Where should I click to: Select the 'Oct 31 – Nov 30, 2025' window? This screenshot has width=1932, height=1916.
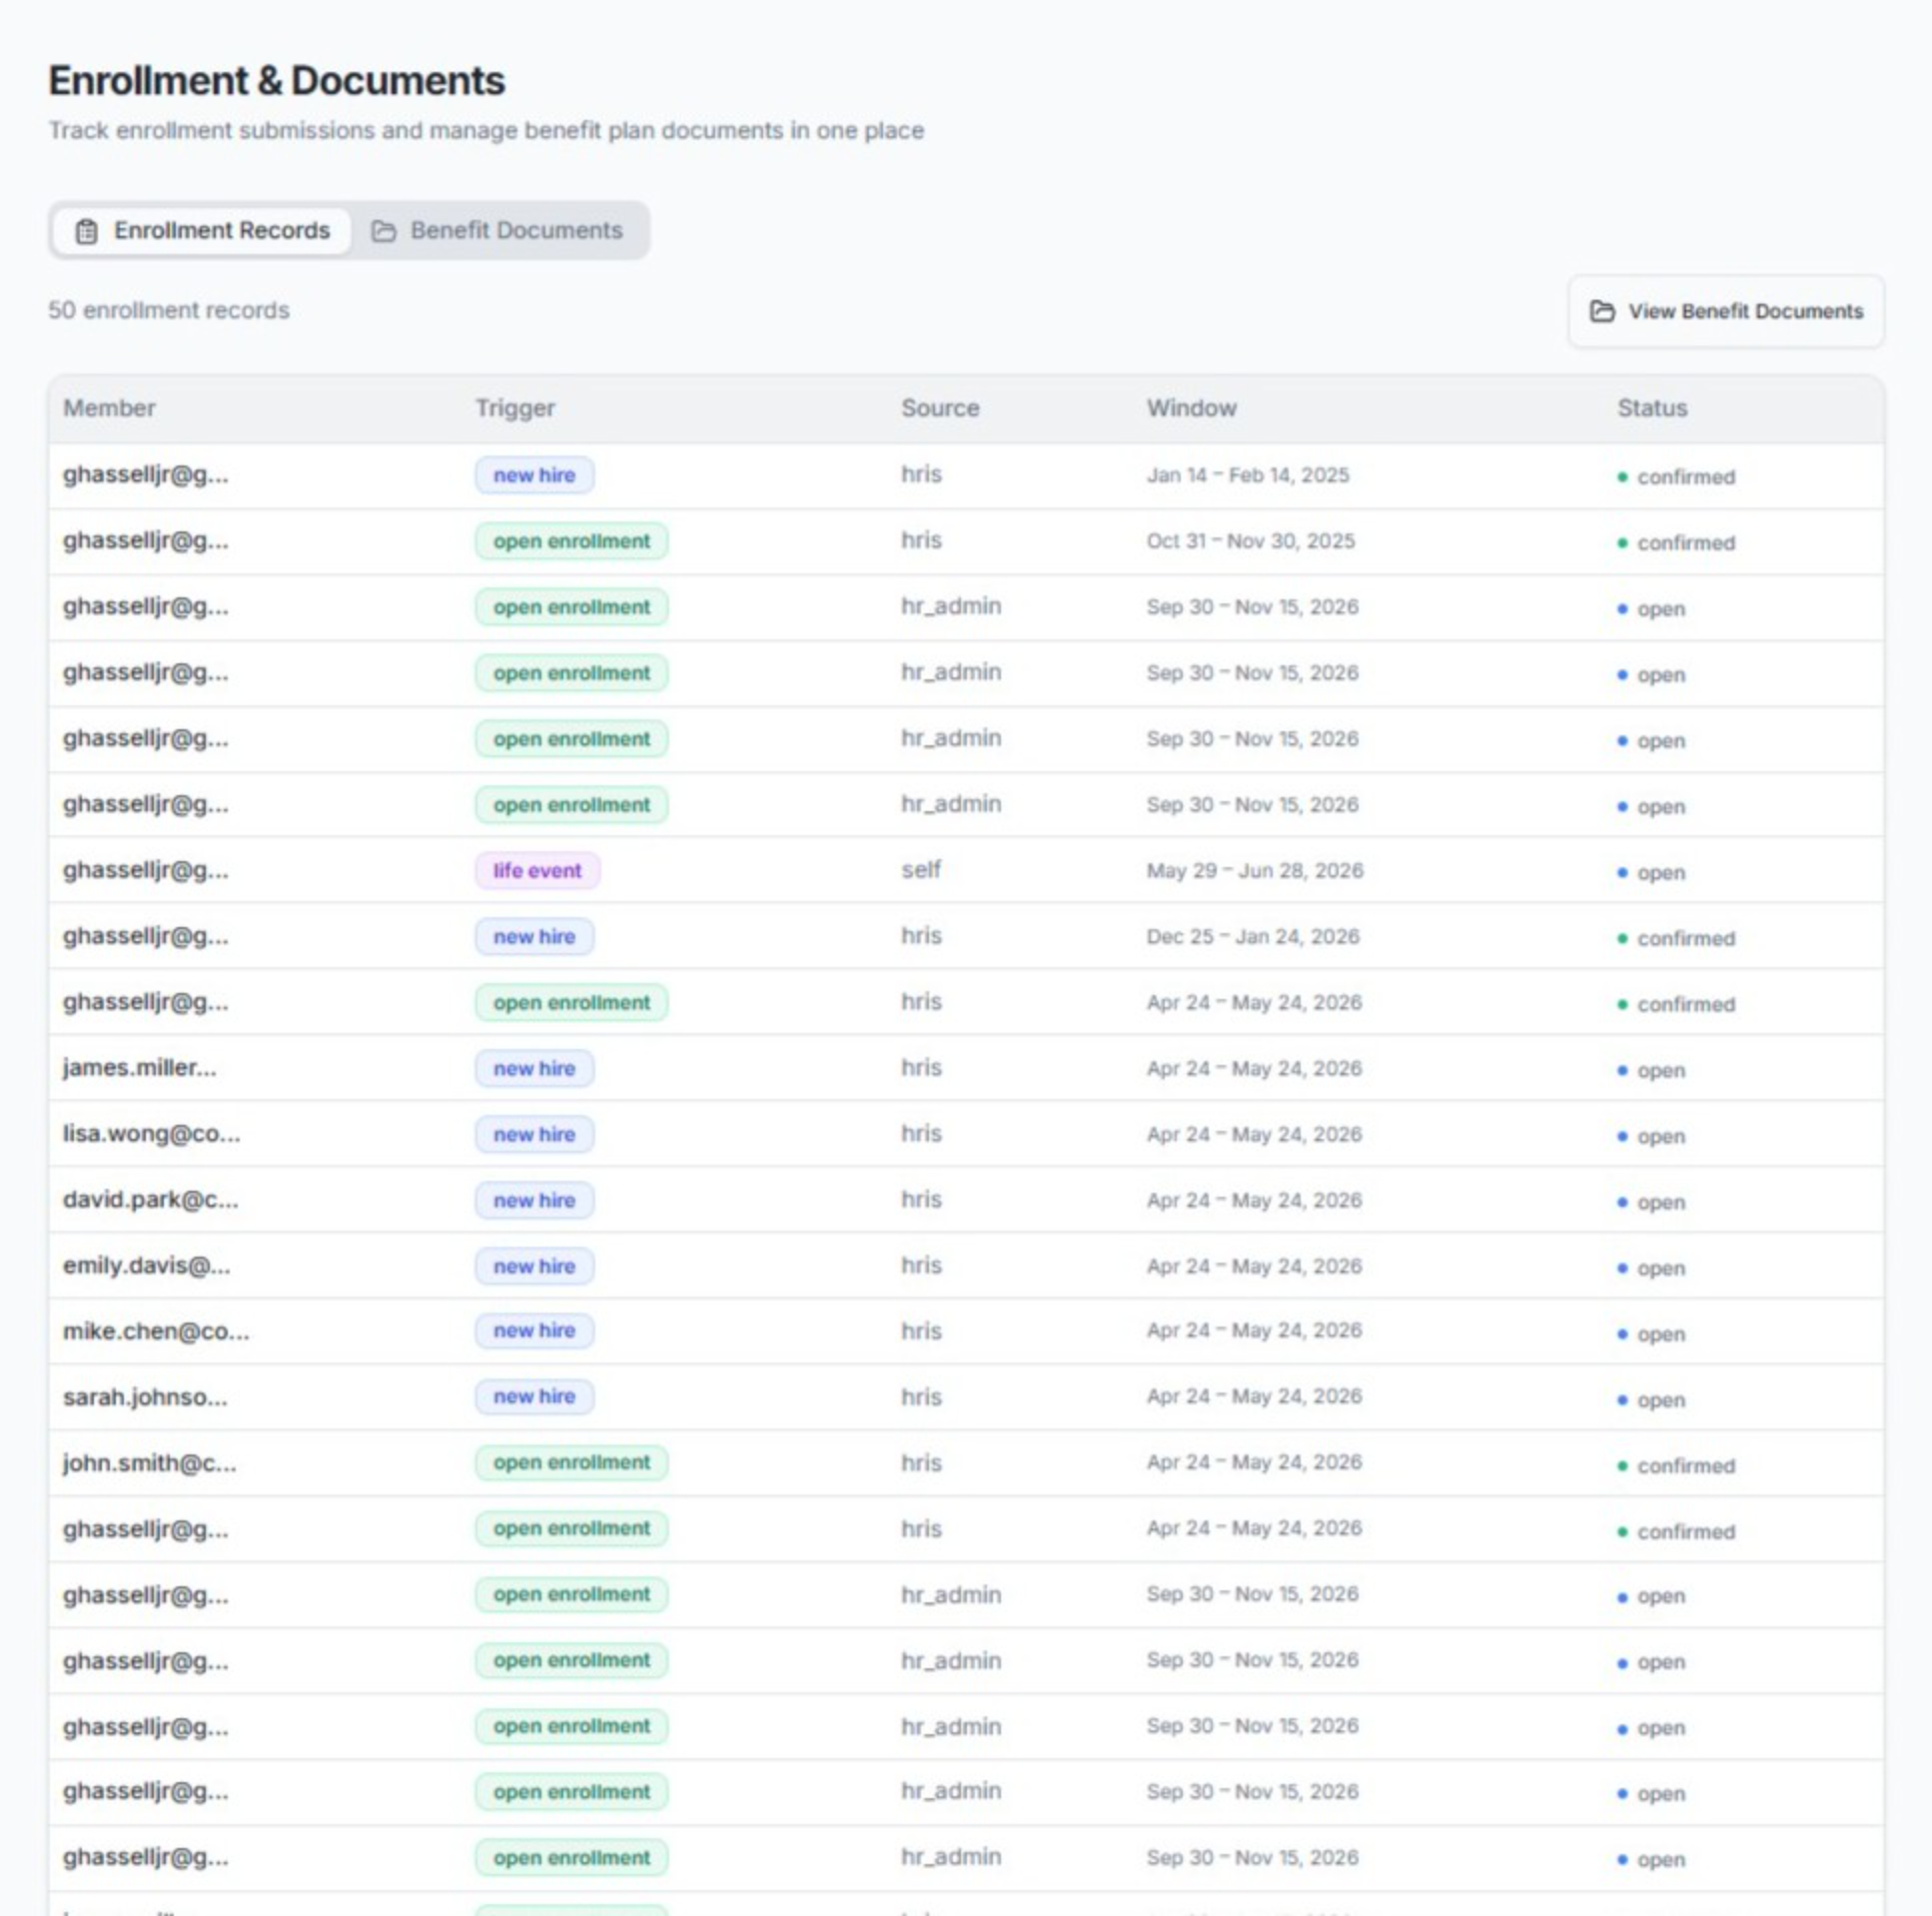[1251, 541]
